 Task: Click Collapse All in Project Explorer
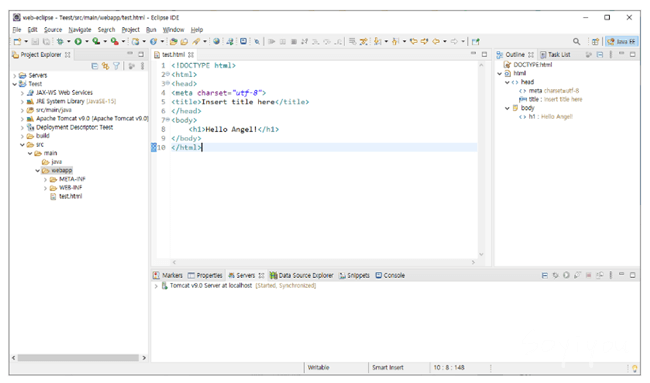[x=95, y=66]
